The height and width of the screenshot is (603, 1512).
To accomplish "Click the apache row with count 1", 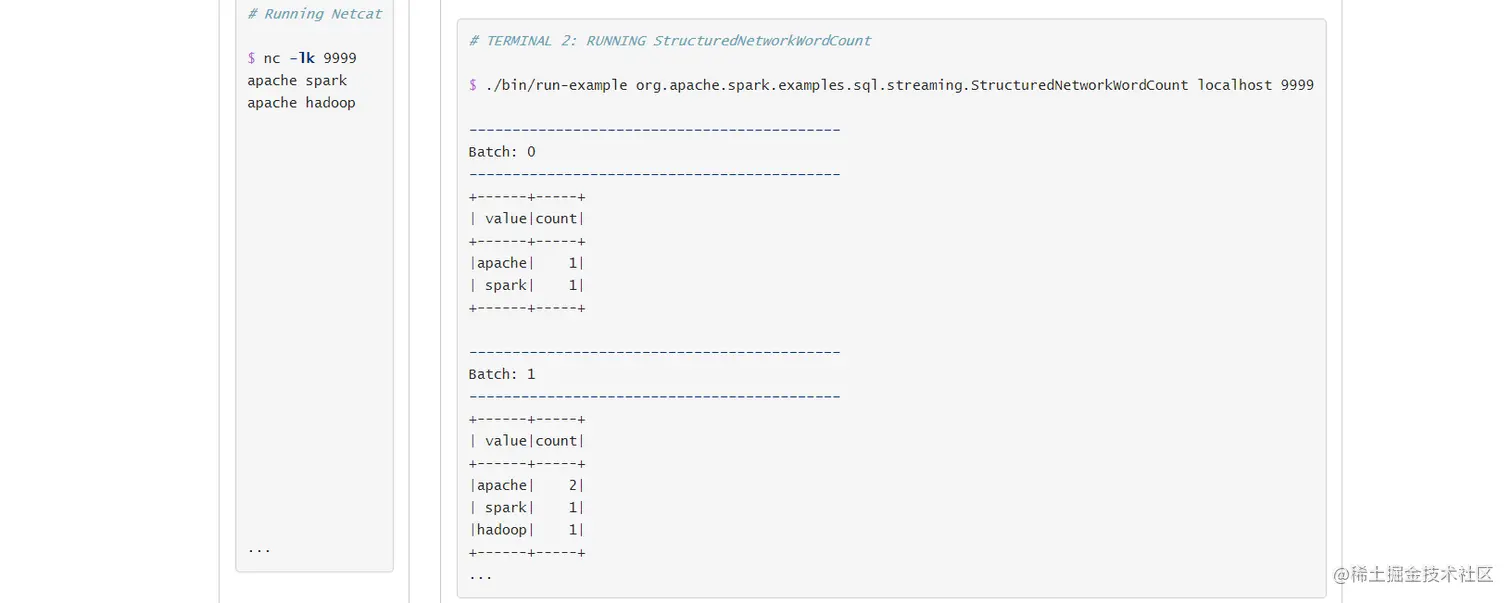I will tap(527, 263).
